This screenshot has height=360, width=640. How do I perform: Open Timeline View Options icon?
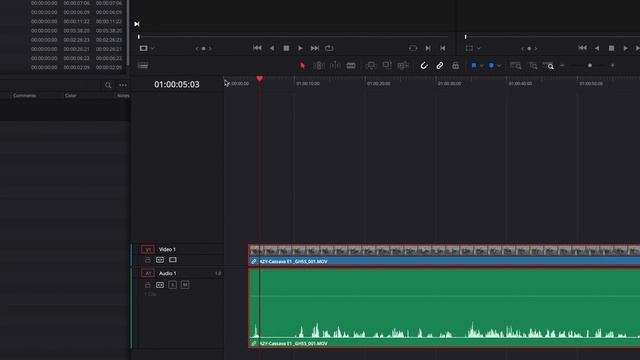(143, 66)
